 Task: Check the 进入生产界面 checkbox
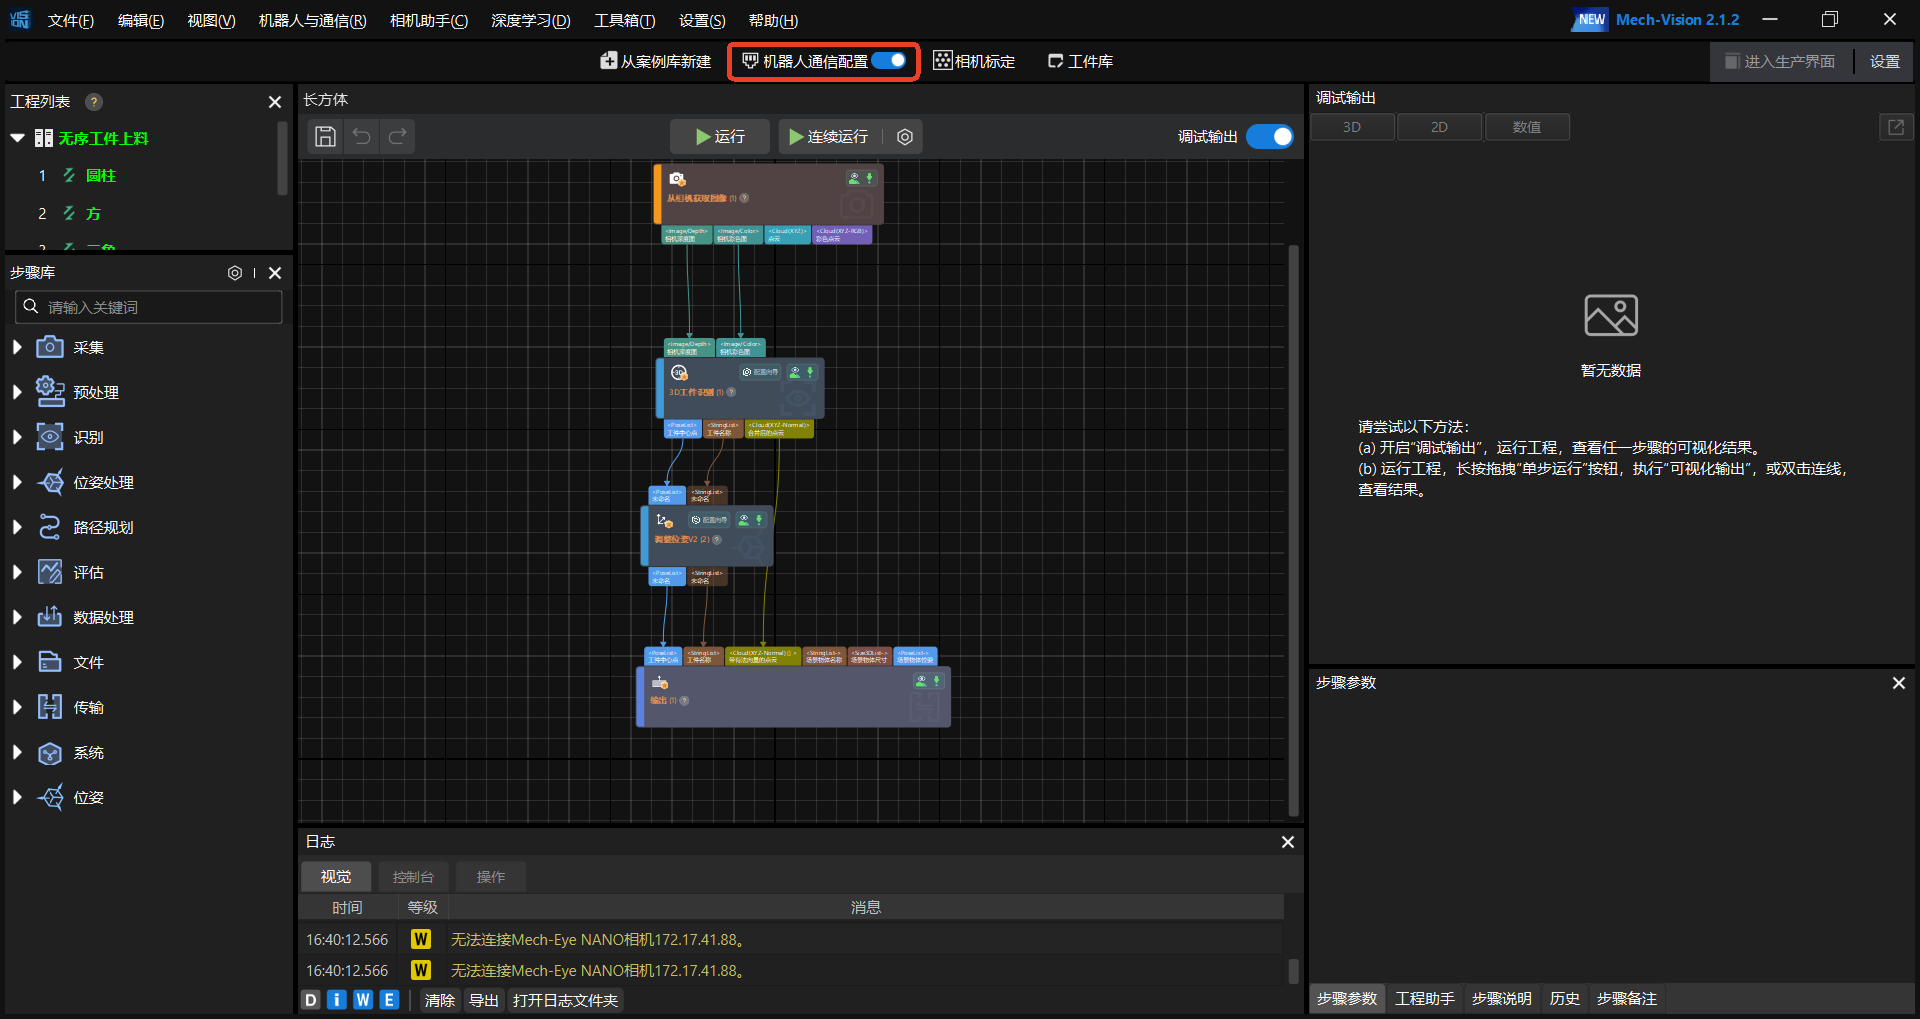[x=1732, y=62]
